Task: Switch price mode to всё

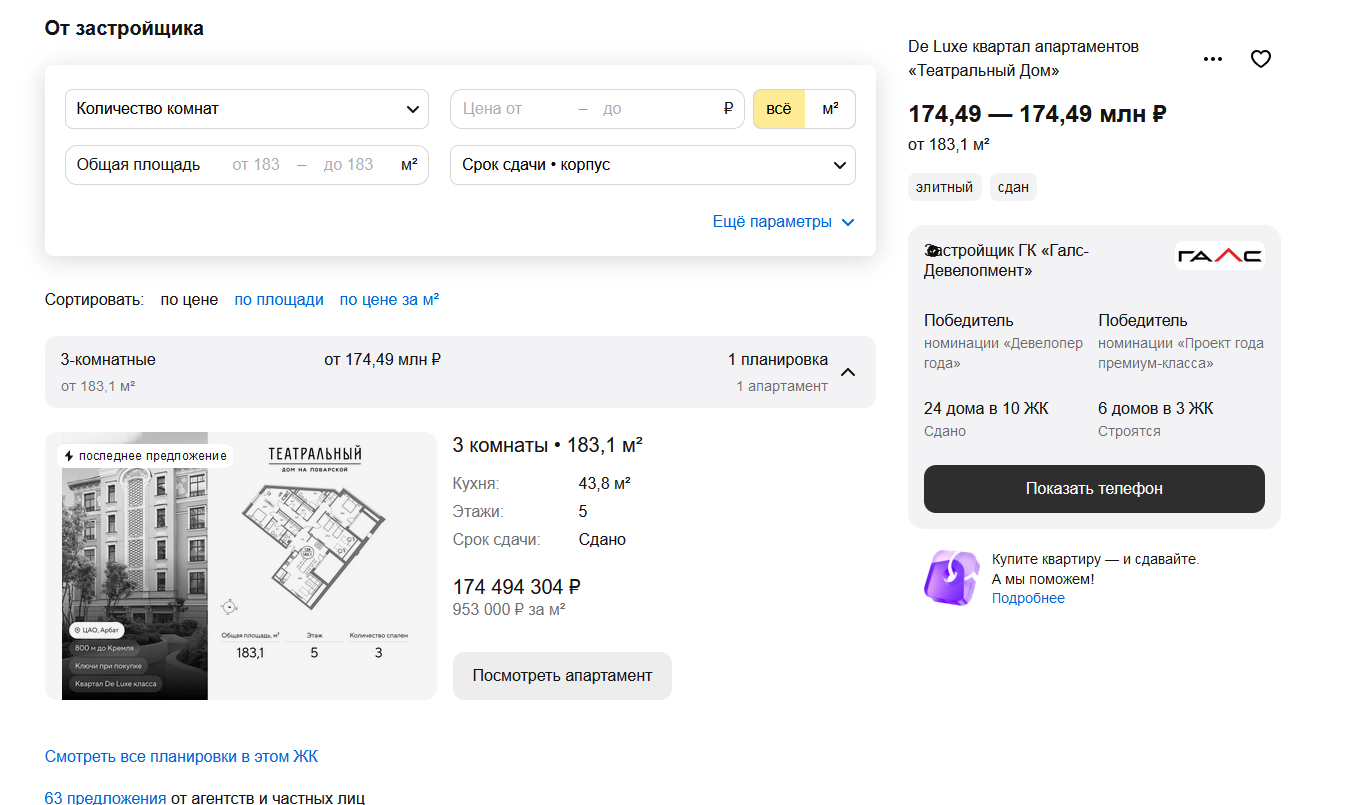Action: 778,109
